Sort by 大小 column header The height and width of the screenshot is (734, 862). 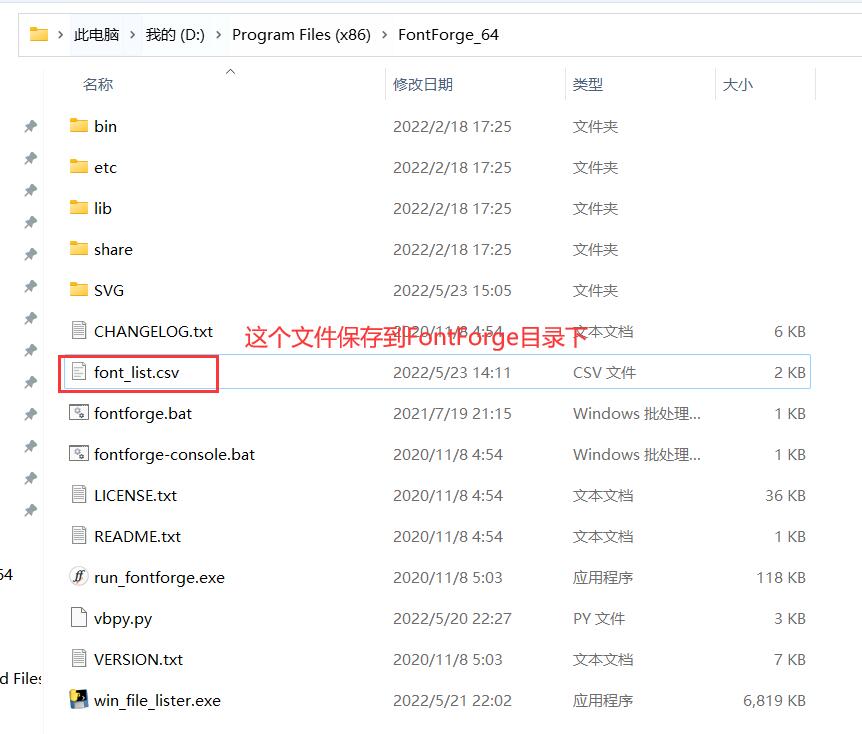[737, 85]
